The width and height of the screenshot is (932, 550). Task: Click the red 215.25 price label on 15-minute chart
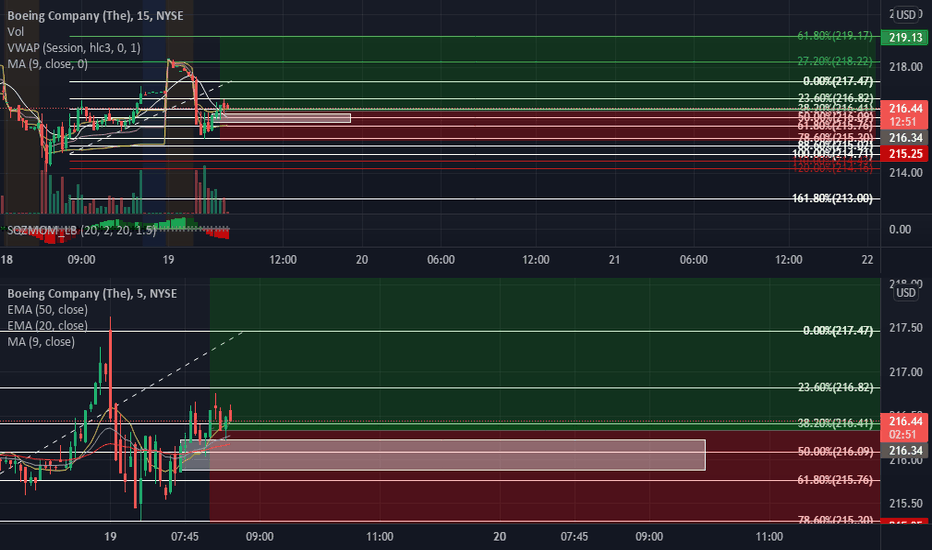click(904, 153)
